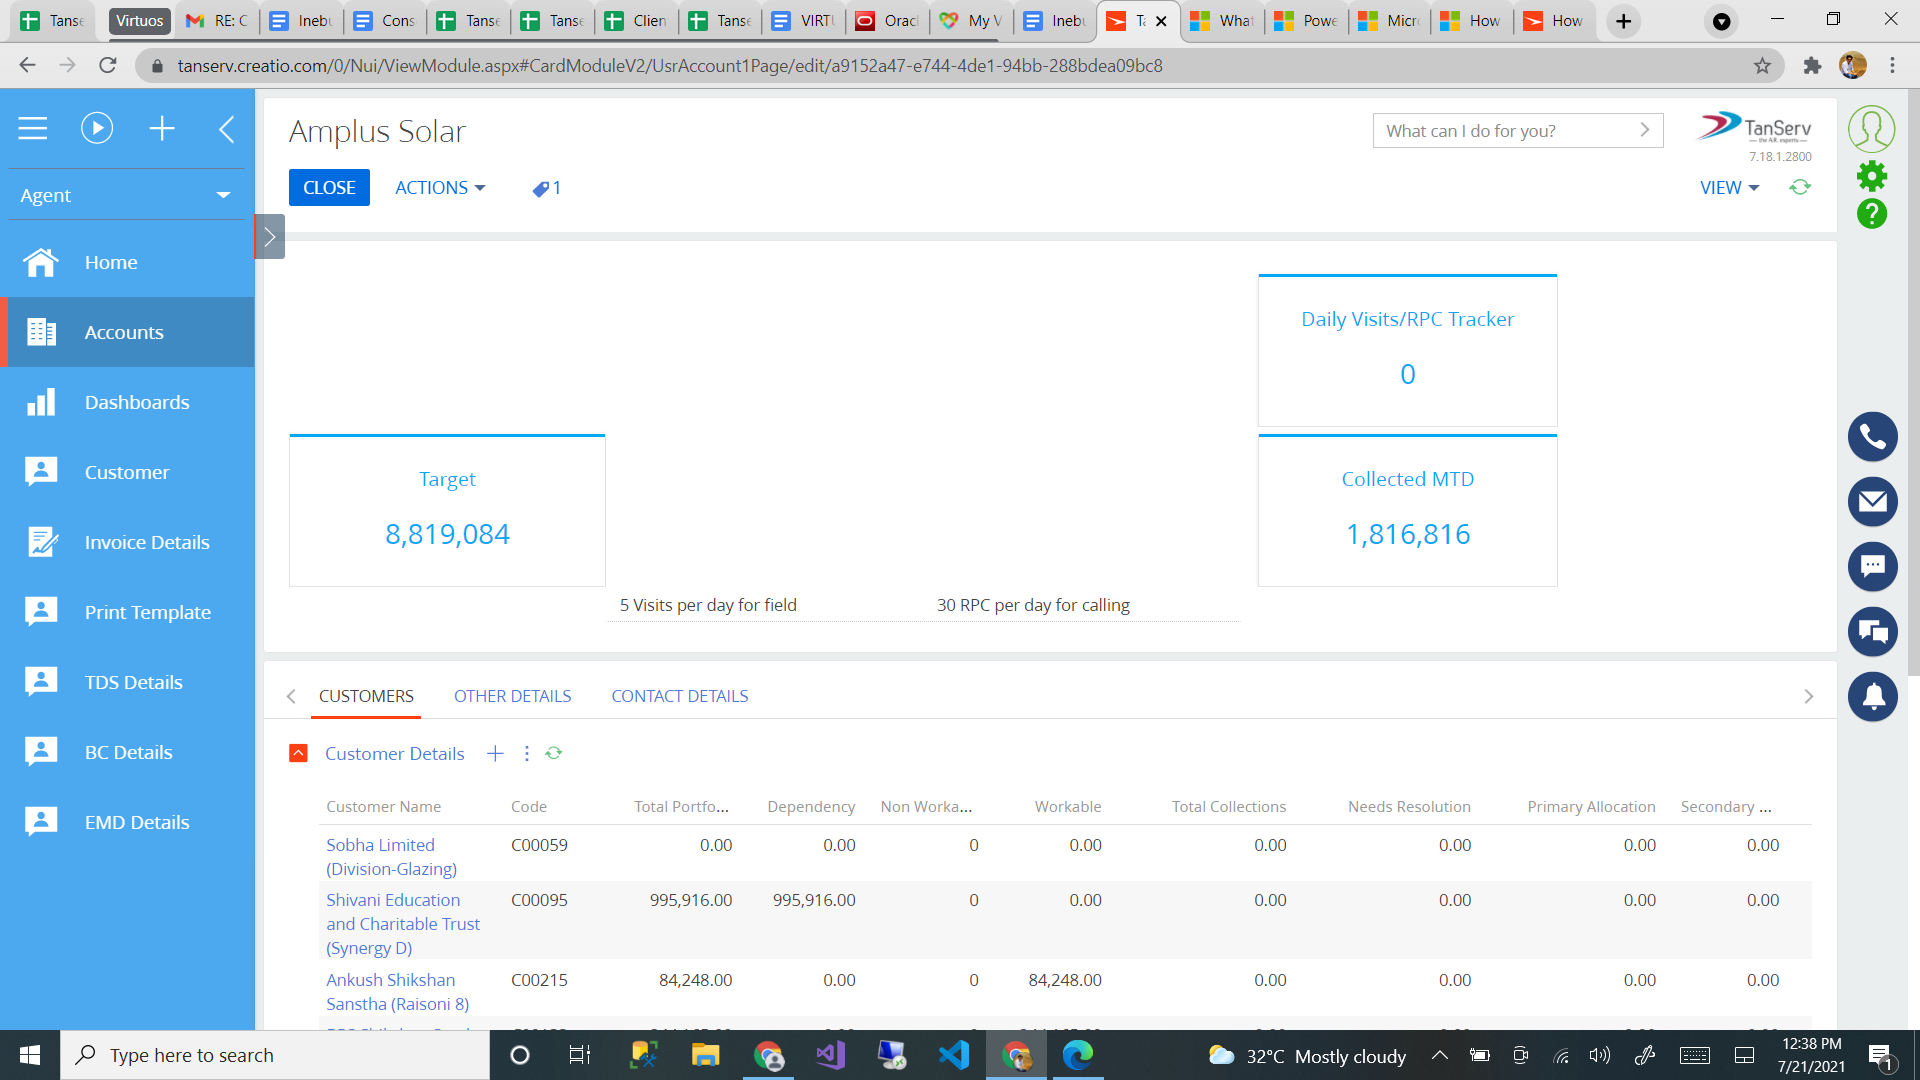
Task: Open TDS Details section
Action: (128, 682)
